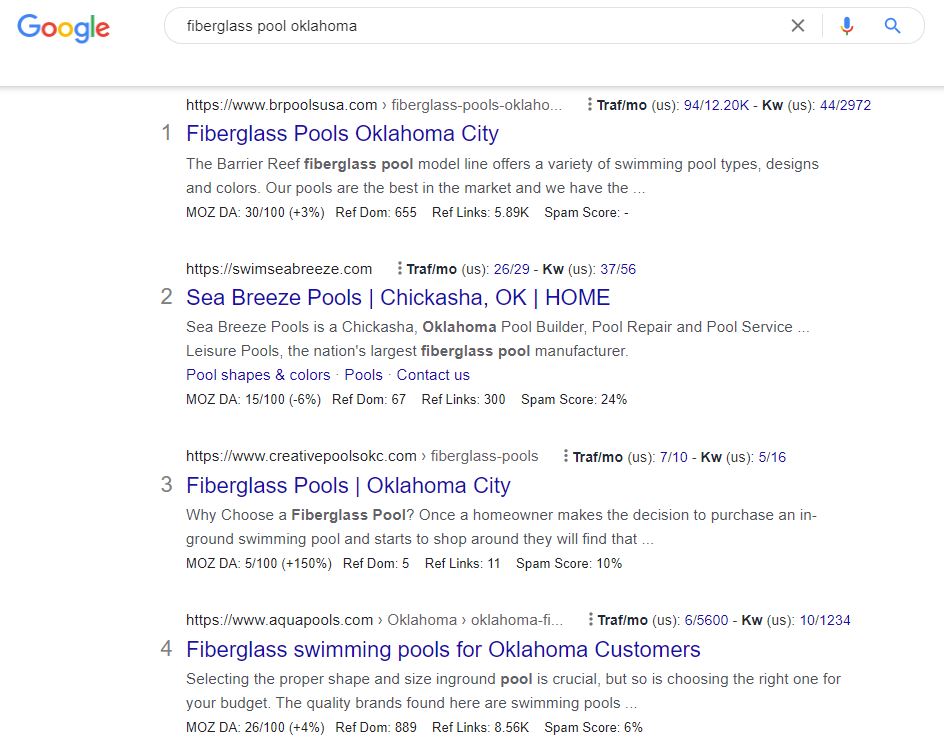
Task: Click "Spam Score: 24%" metric
Action: point(574,399)
